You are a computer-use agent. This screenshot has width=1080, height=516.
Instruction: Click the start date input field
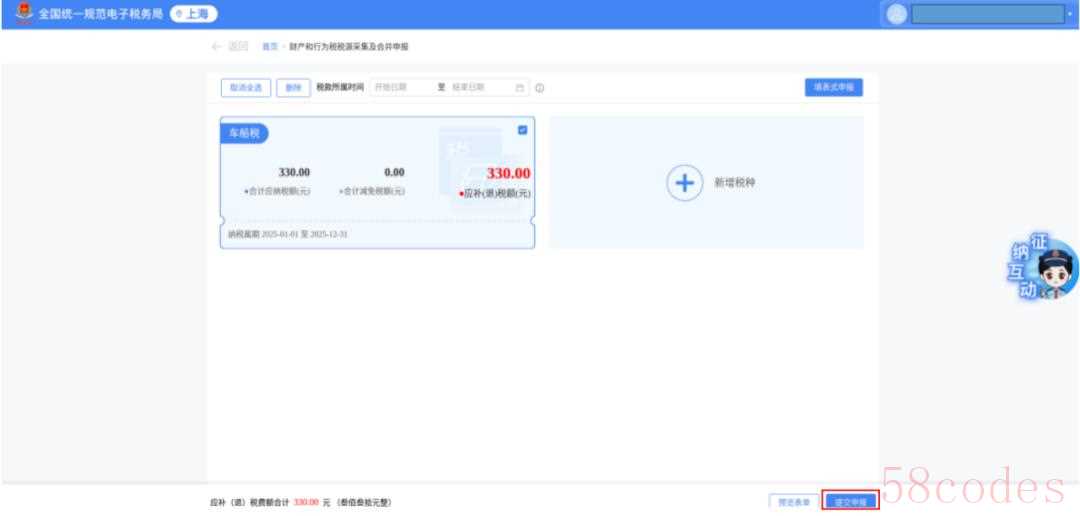[400, 88]
